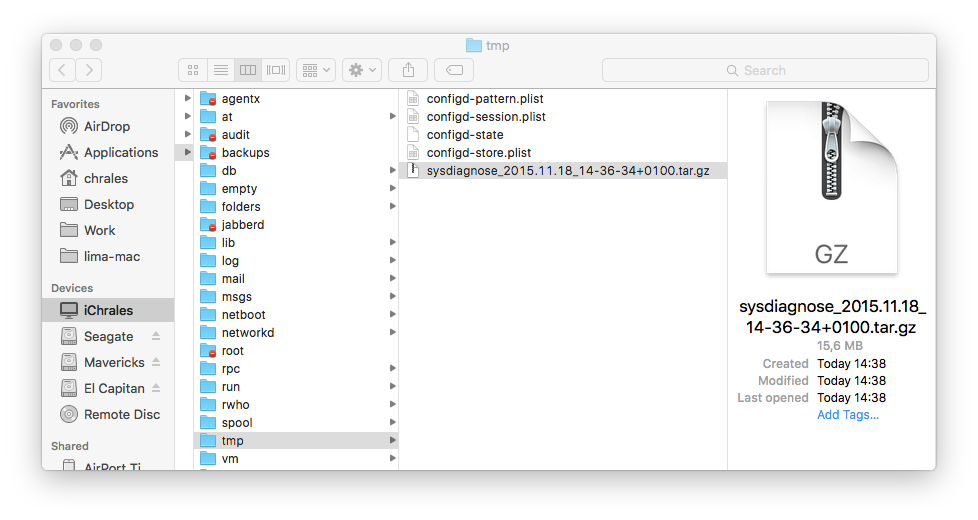Expand the folders directory arrow
Image resolution: width=978 pixels, height=520 pixels.
[x=392, y=206]
